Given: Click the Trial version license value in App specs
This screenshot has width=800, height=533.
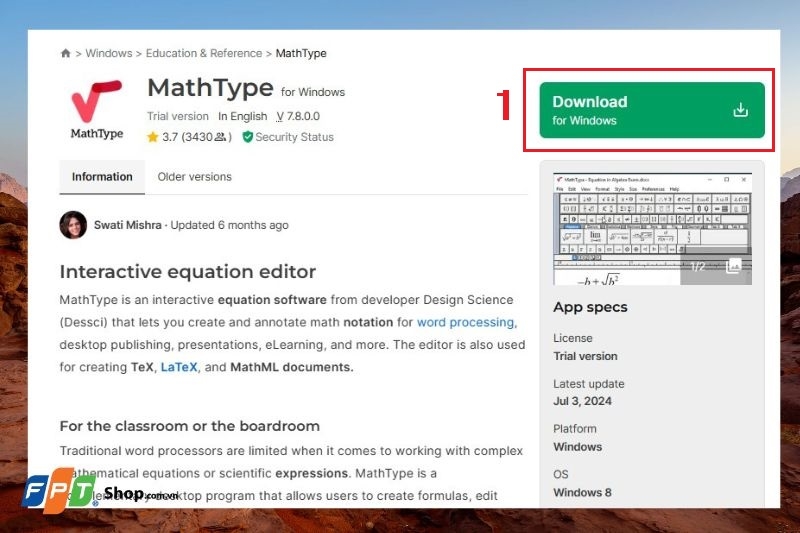Looking at the screenshot, I should click(x=585, y=356).
